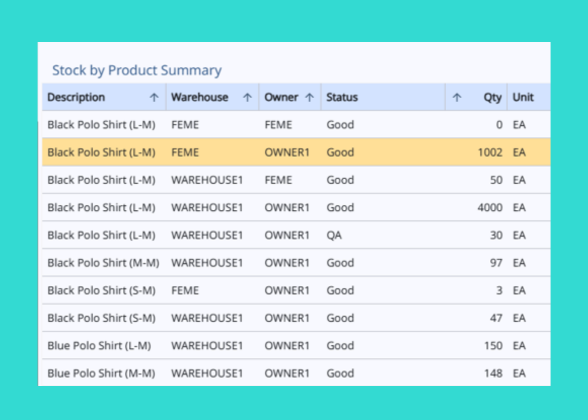Sort by the Description column header label
Screen dimensions: 588x420
click(76, 97)
